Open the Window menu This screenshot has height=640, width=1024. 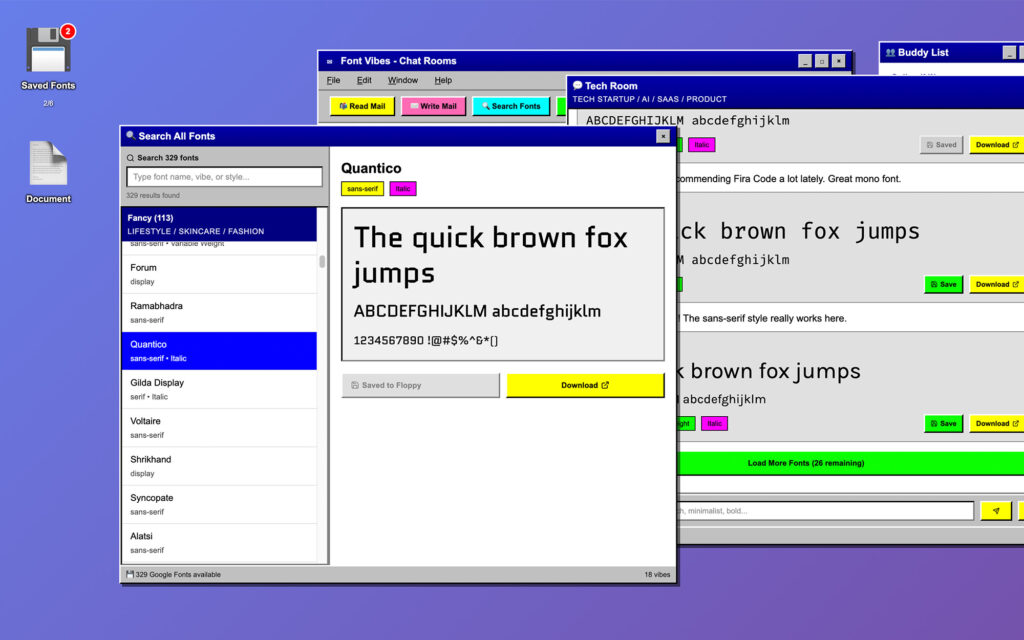[x=403, y=80]
